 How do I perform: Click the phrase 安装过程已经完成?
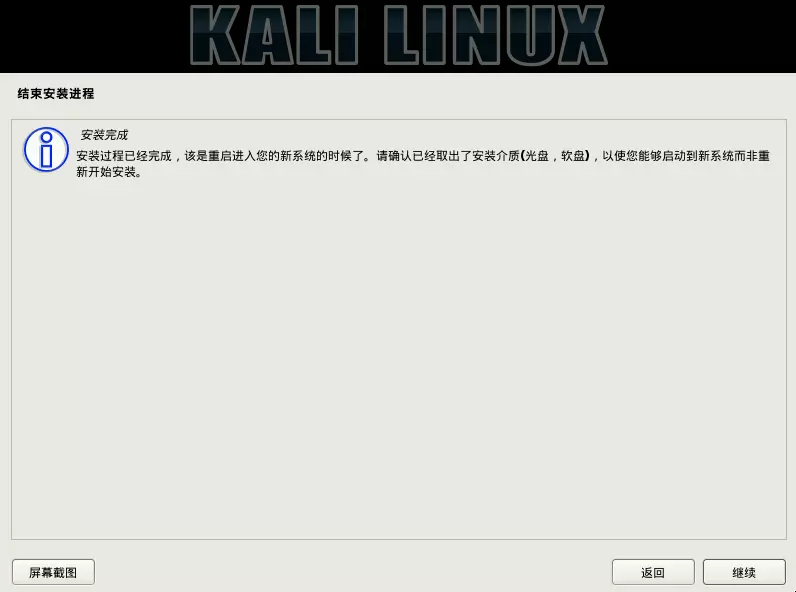[x=124, y=156]
